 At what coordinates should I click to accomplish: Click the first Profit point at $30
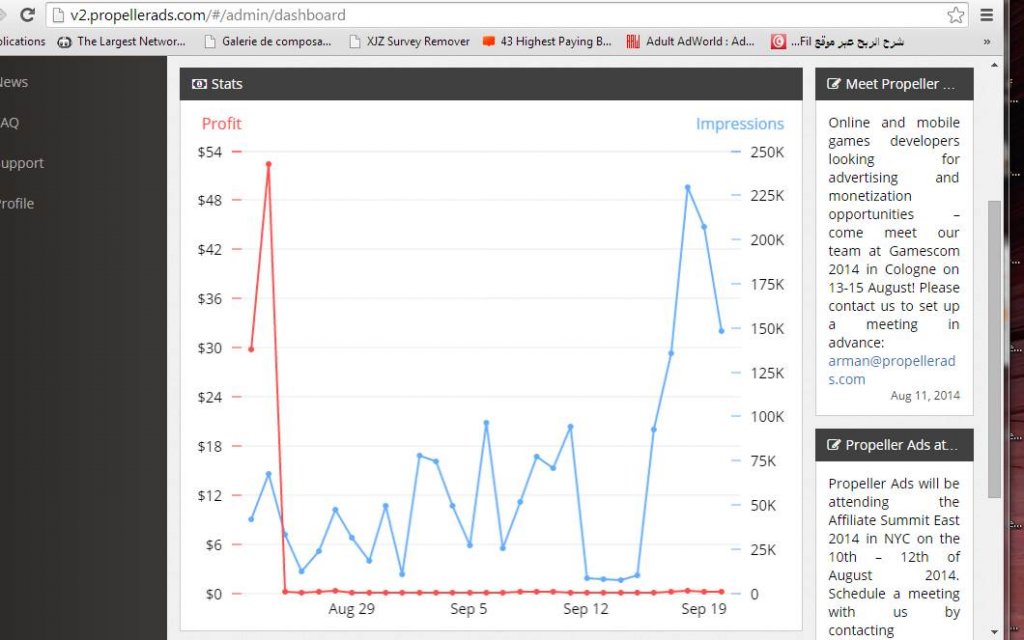pyautogui.click(x=251, y=349)
